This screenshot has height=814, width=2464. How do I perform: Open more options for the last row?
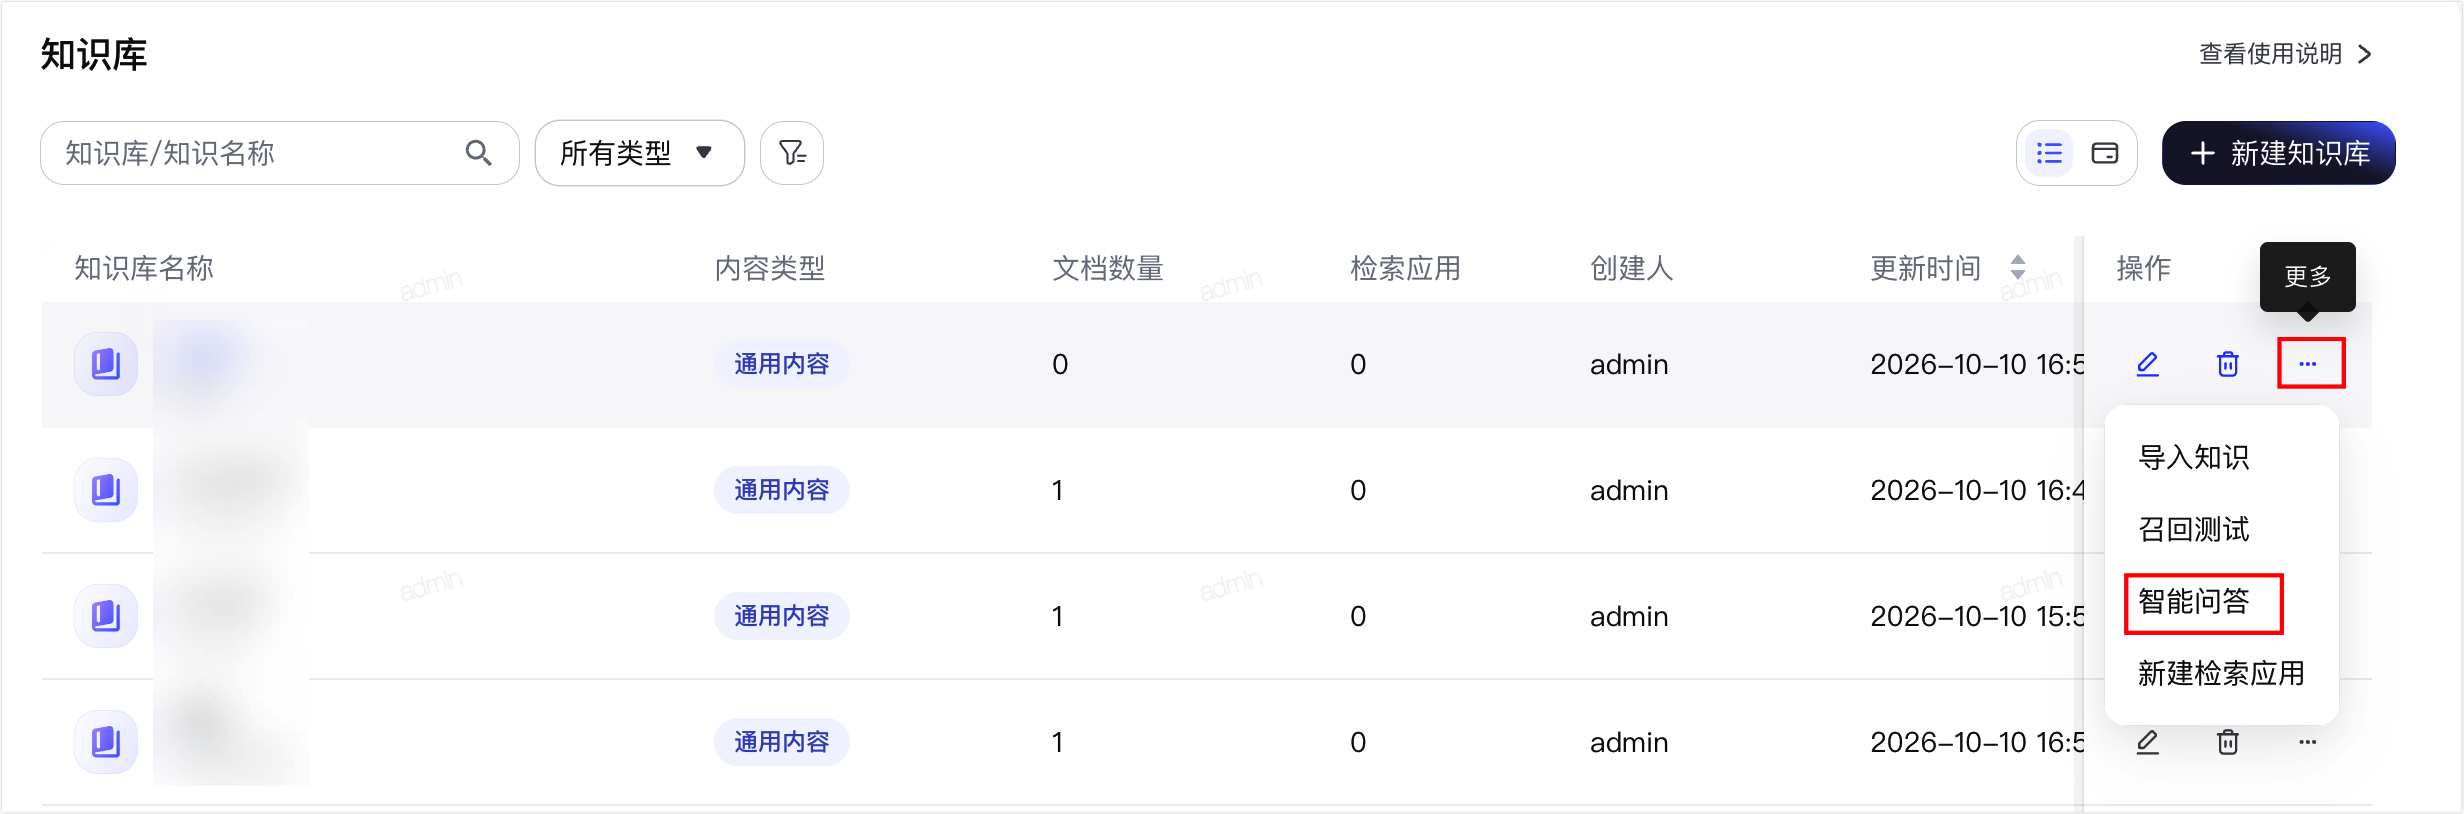[x=2308, y=742]
